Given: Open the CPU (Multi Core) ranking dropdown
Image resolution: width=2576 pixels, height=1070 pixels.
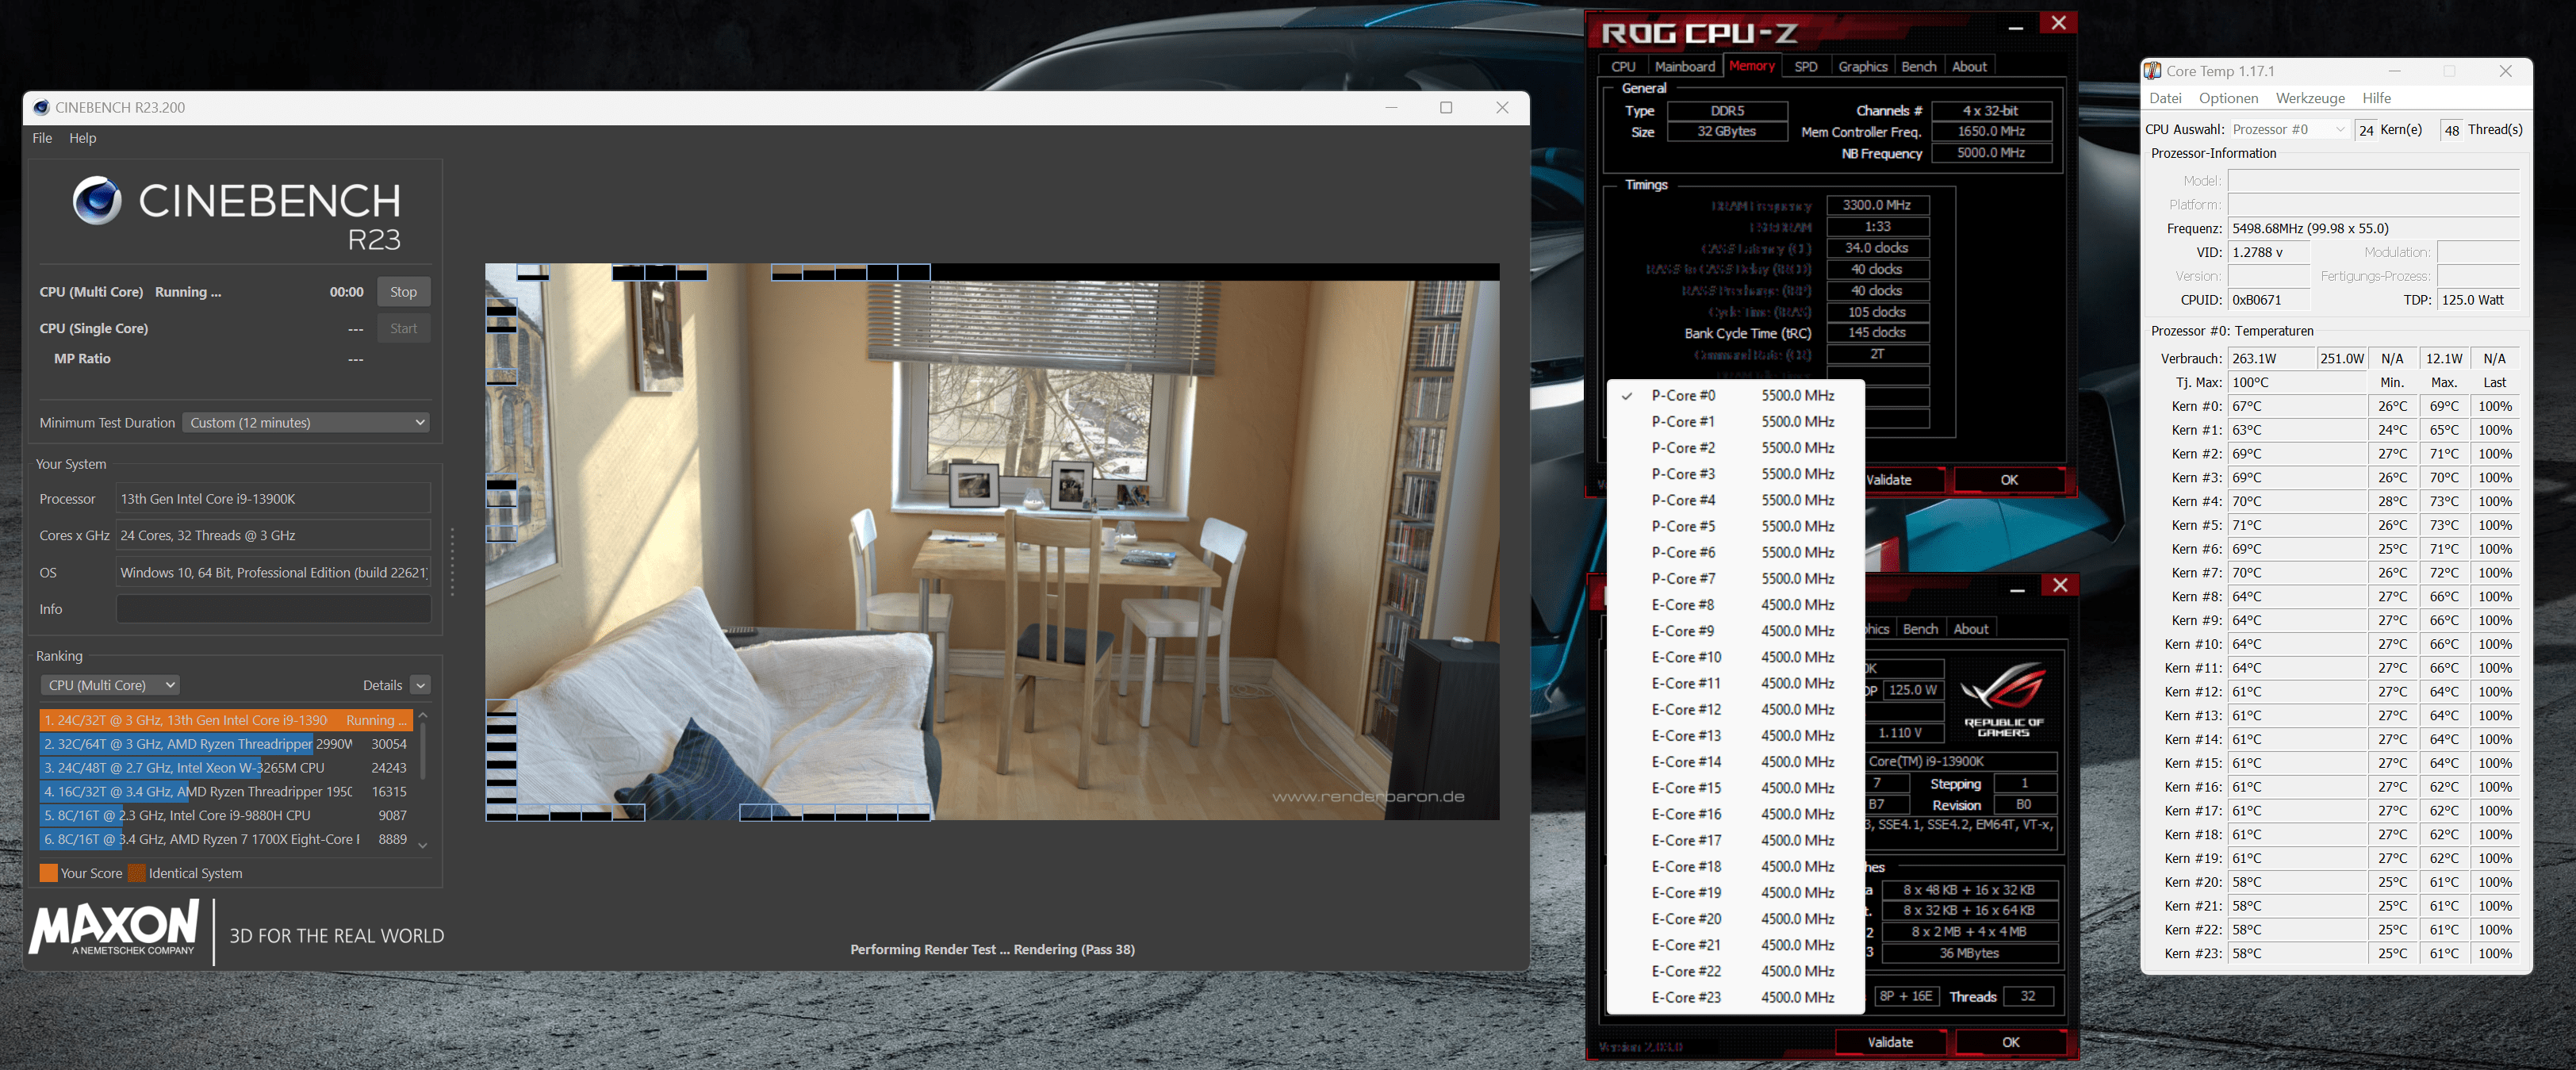Looking at the screenshot, I should 110,685.
